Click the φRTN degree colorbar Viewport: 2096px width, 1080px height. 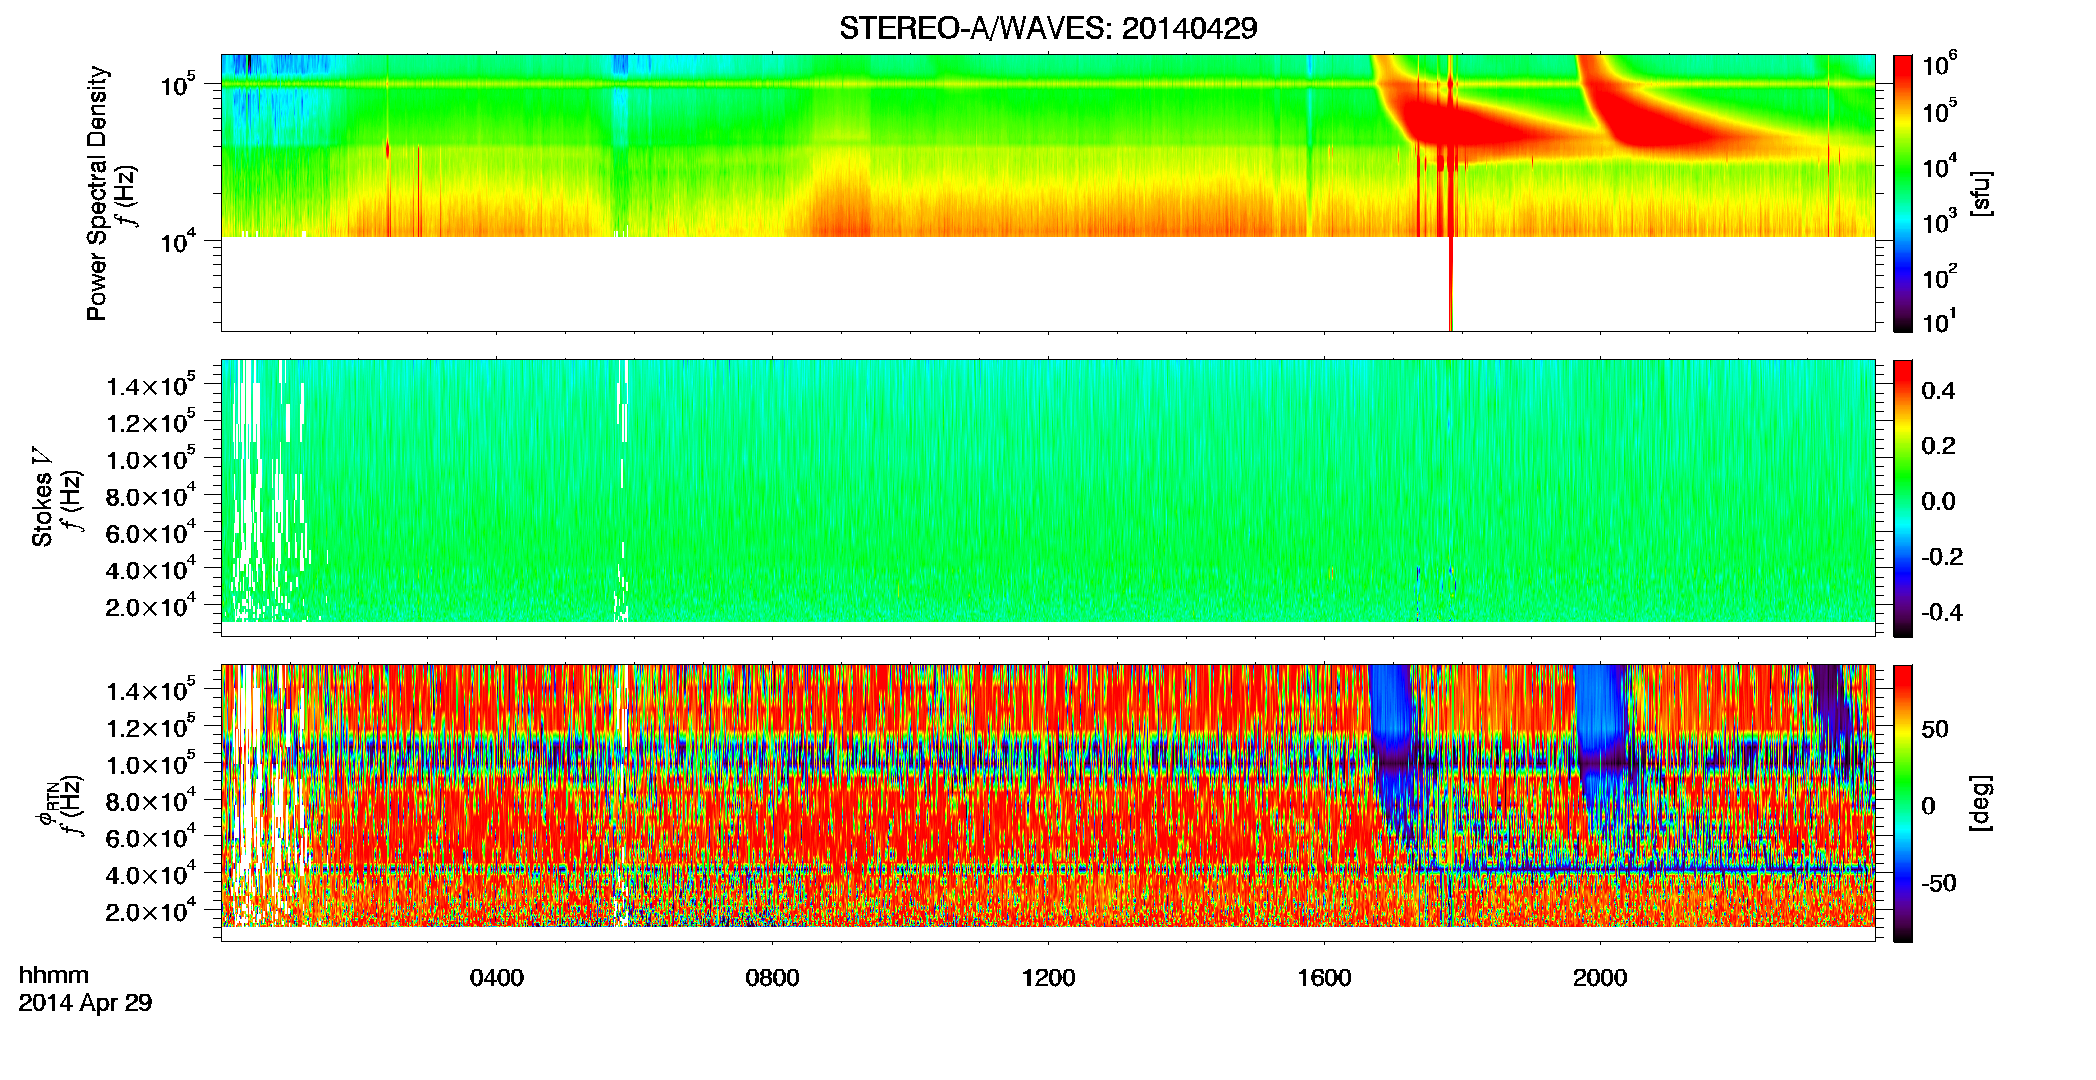[x=1903, y=803]
